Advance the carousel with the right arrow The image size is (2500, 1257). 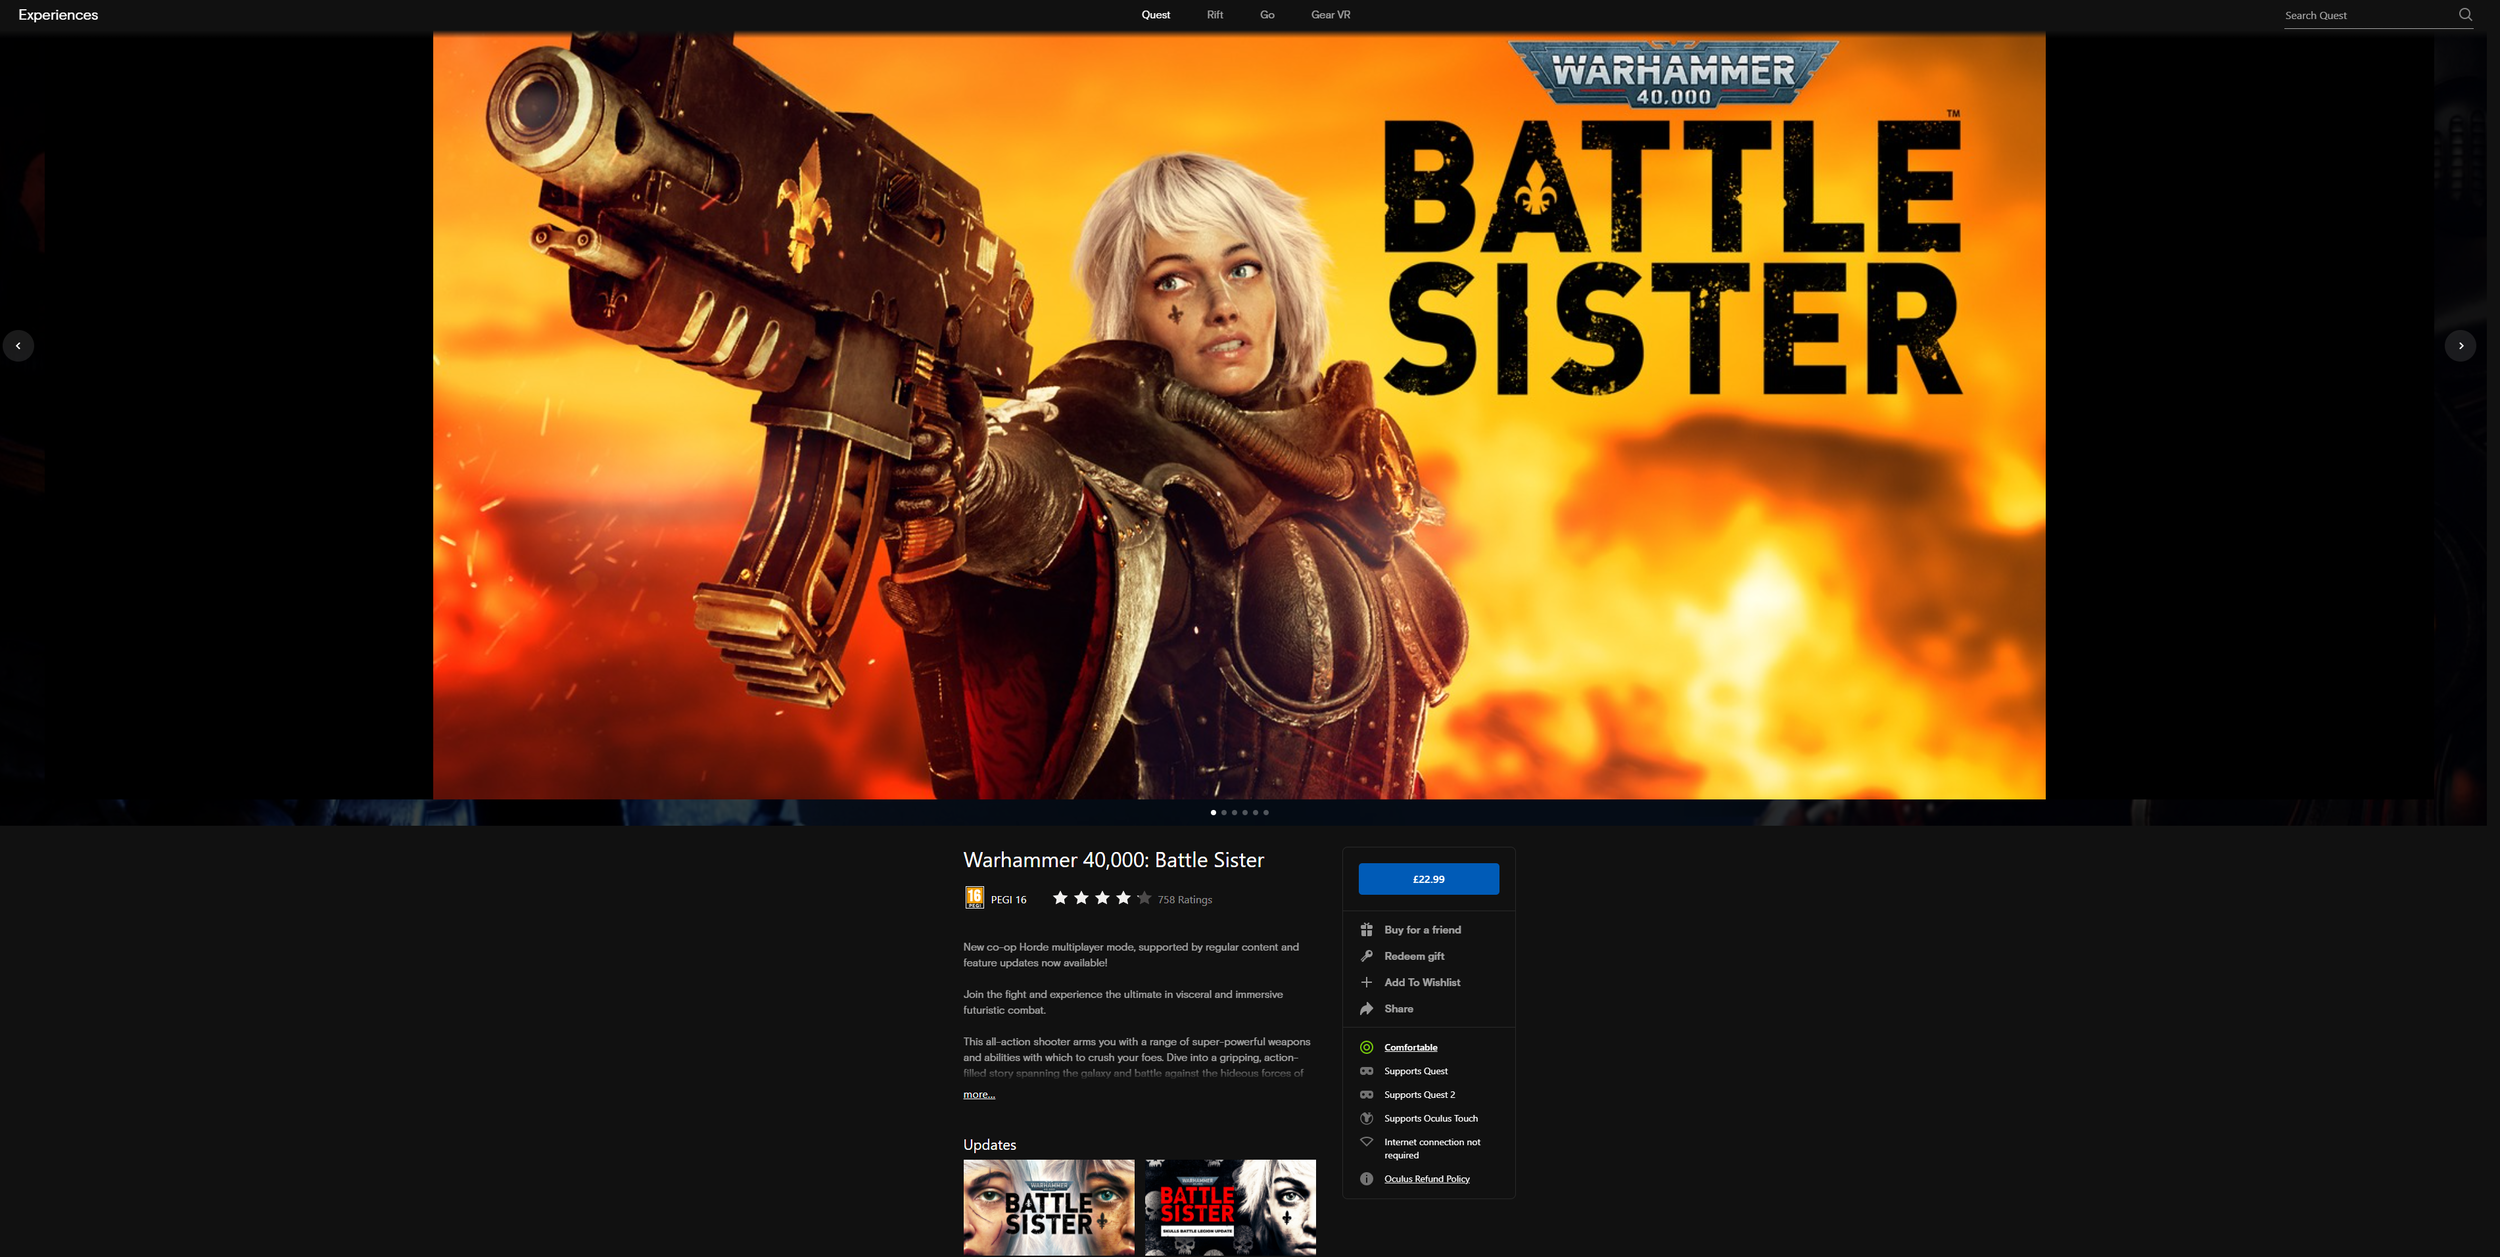pyautogui.click(x=2459, y=345)
